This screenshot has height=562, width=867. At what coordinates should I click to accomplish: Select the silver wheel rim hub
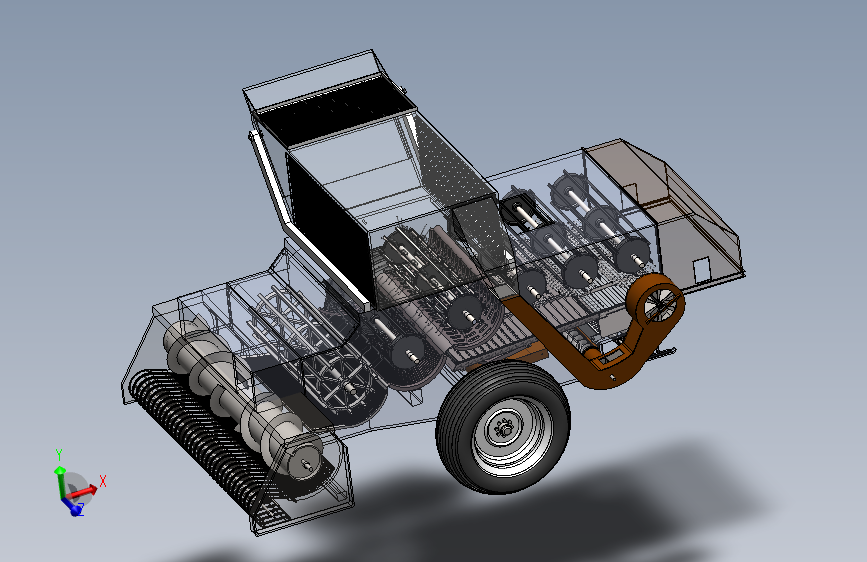(506, 428)
